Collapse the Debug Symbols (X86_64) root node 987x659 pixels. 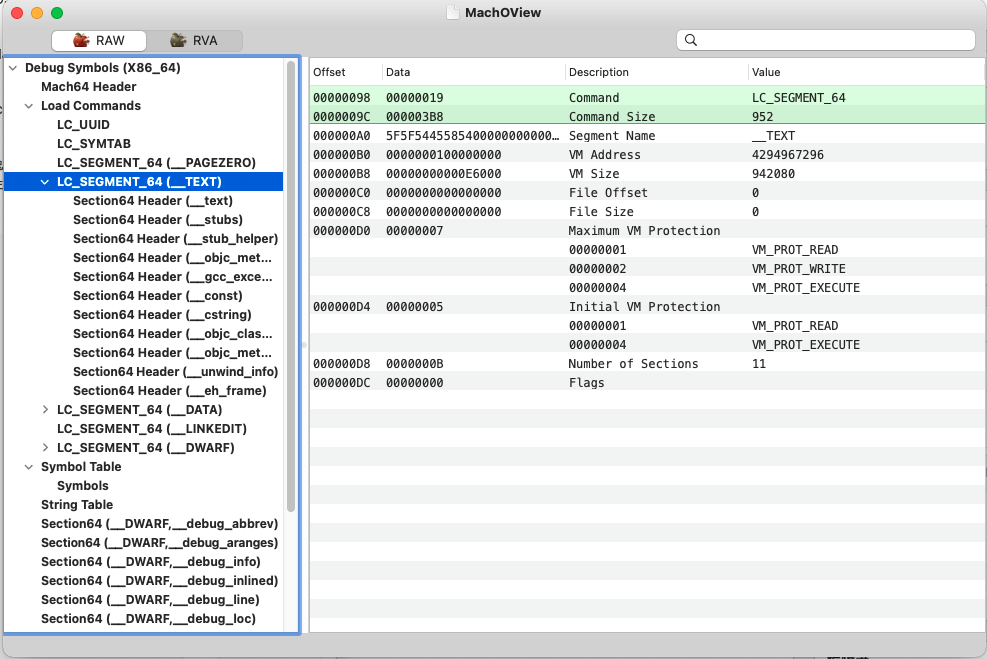[13, 68]
